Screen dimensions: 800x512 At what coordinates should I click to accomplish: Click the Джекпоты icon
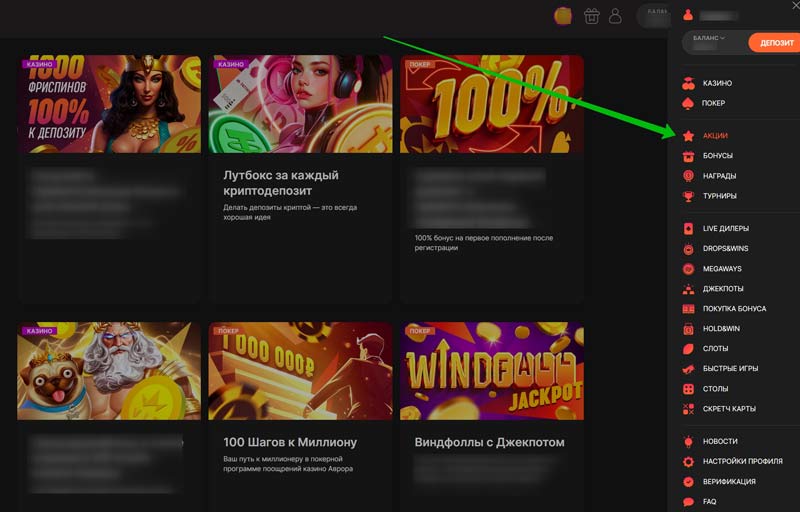click(688, 289)
